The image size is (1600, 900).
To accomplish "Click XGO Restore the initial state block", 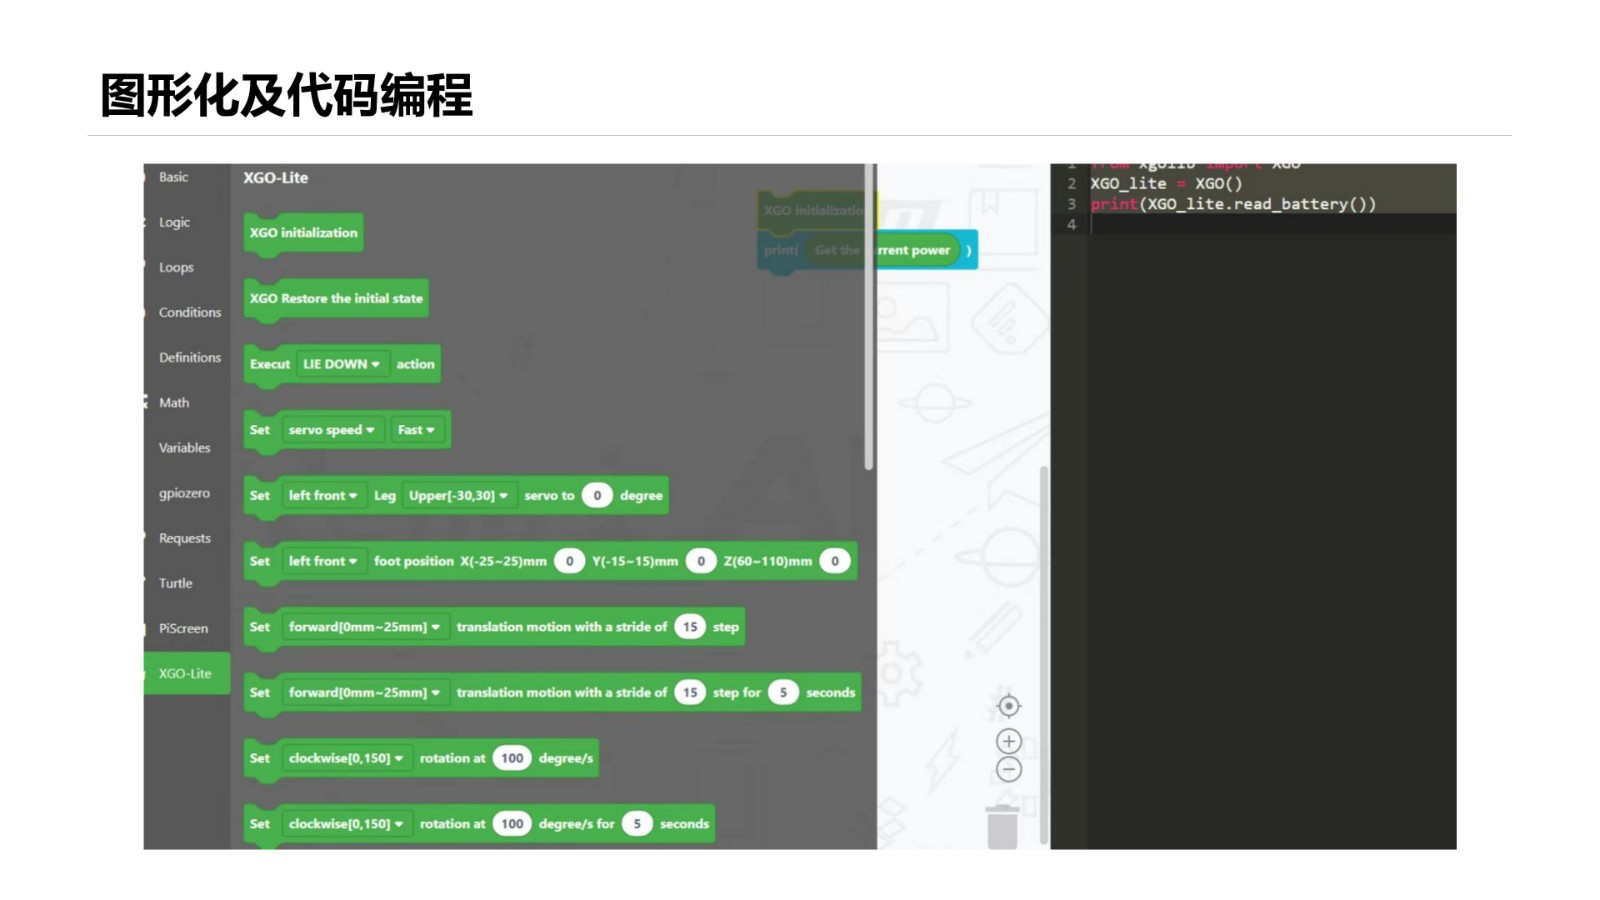I will (336, 299).
